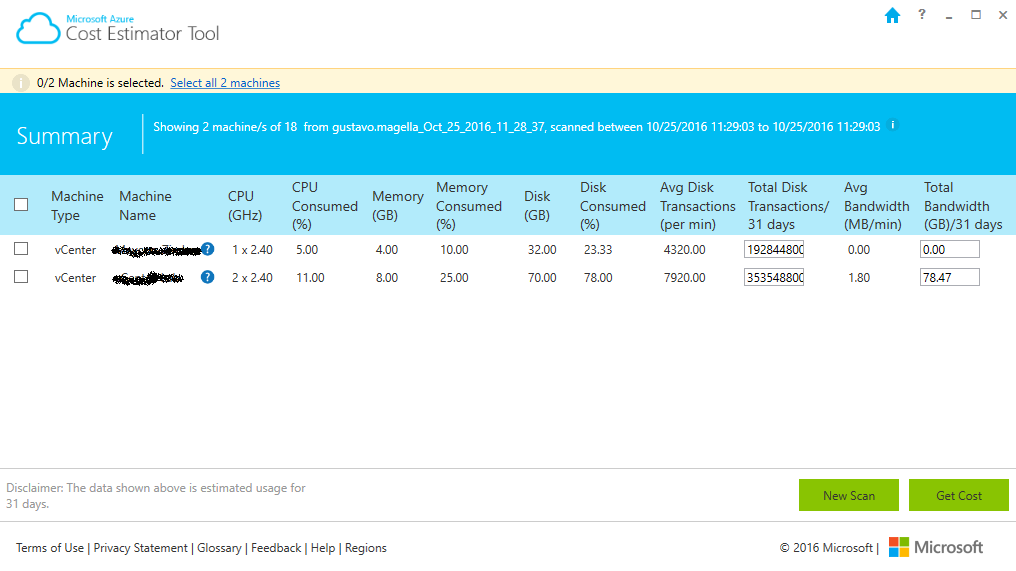Go to the Home icon

(892, 16)
